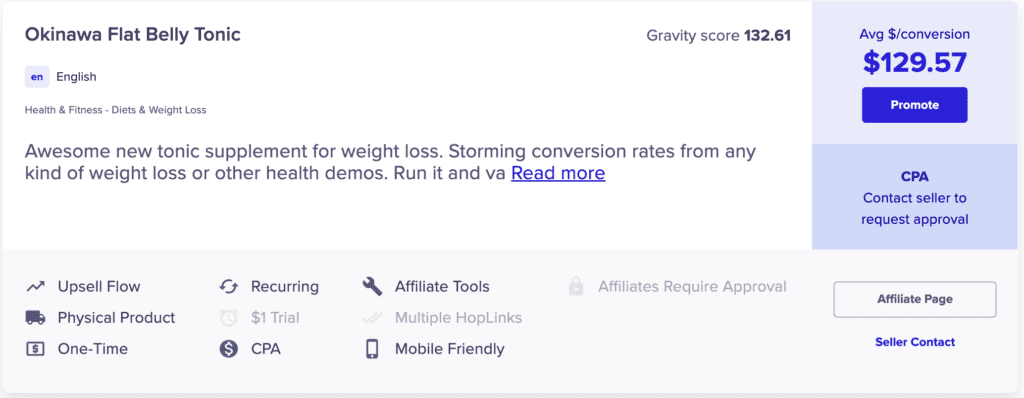
Task: Expand description with Read more link
Action: 558,173
